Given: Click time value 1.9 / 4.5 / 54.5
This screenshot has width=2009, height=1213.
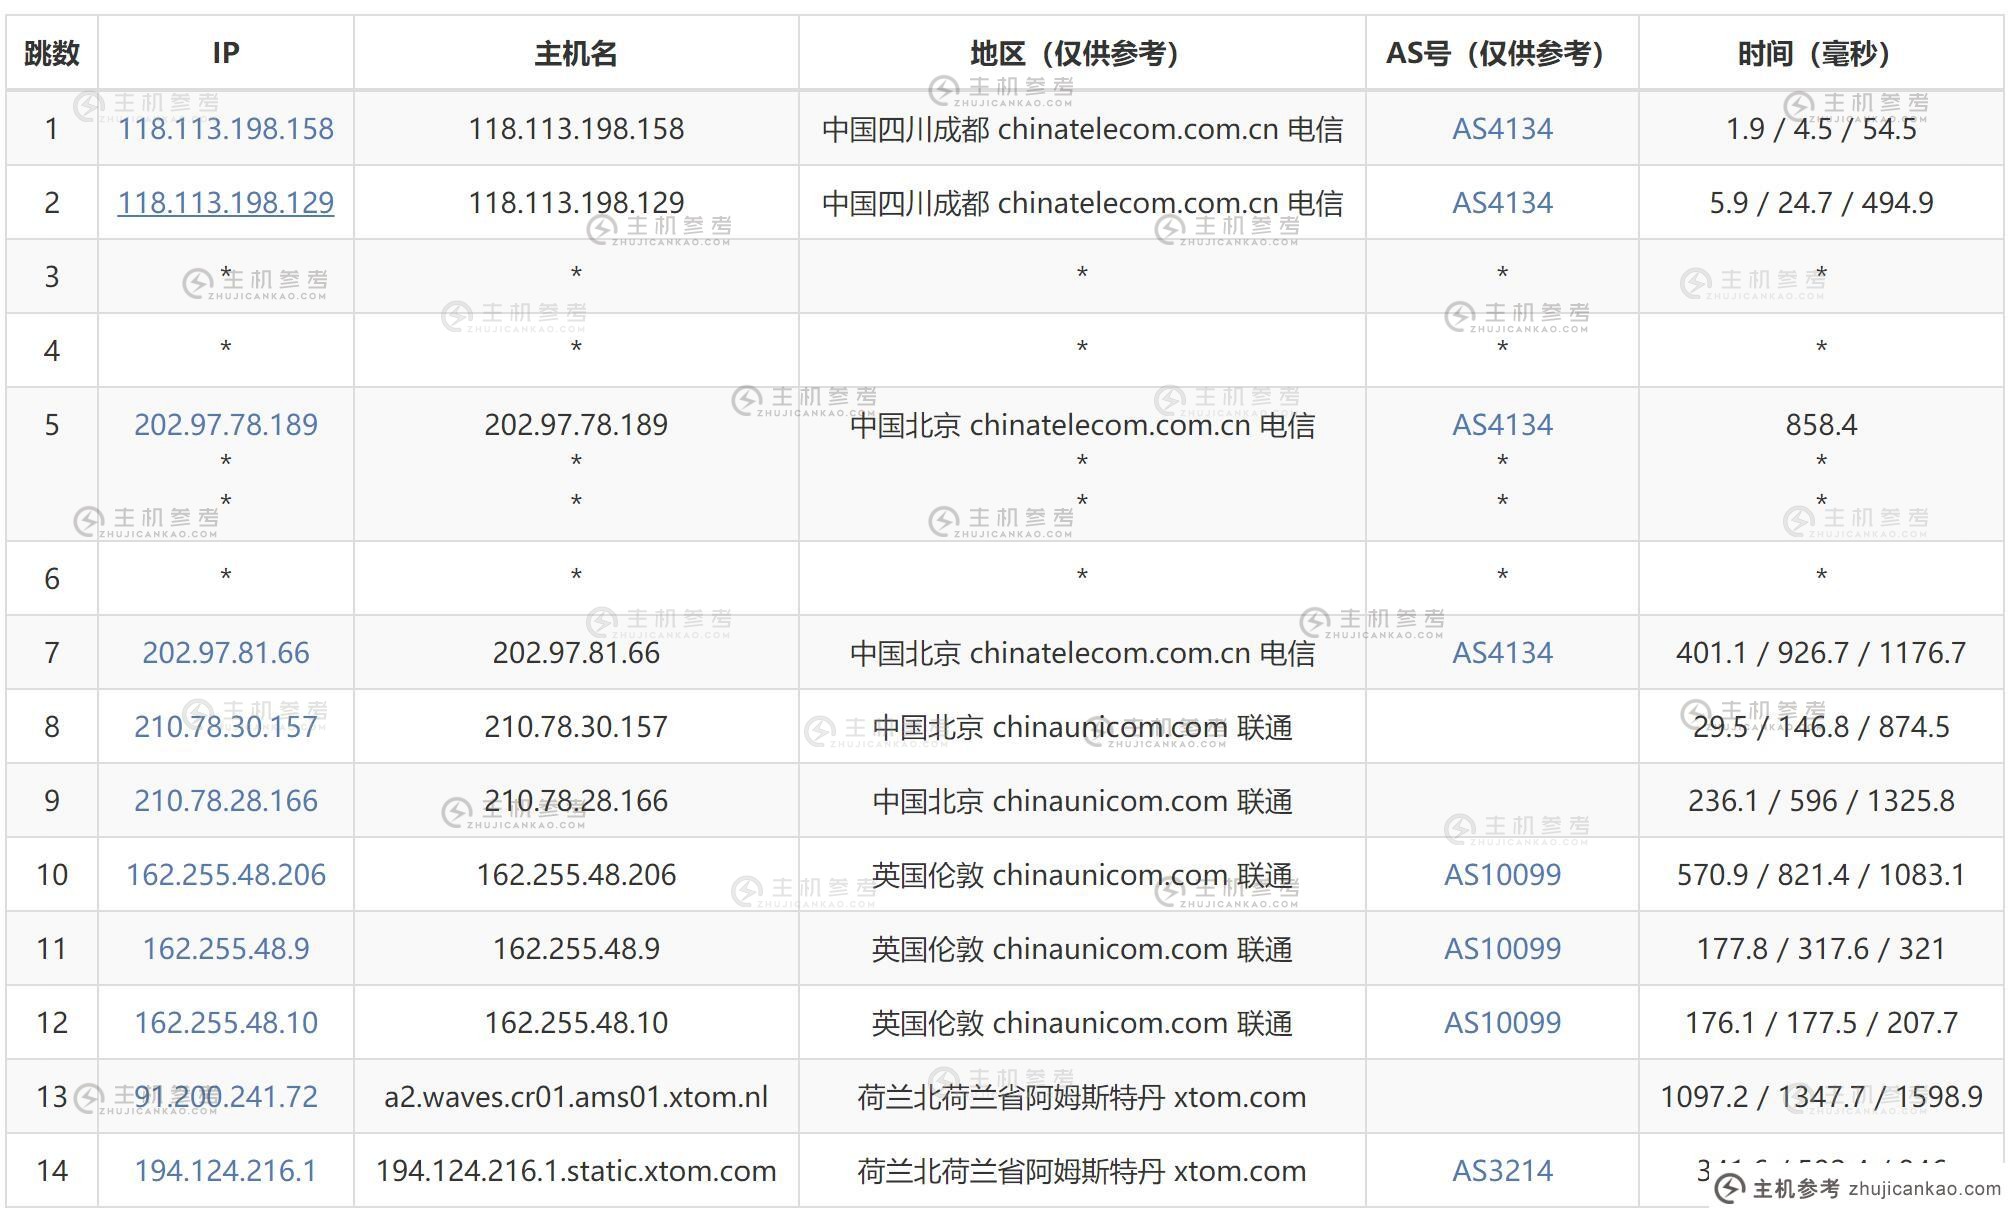Looking at the screenshot, I should (x=1821, y=129).
